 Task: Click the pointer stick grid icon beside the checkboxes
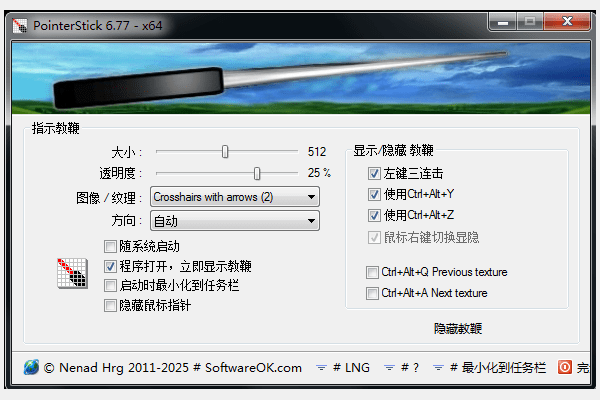point(72,273)
